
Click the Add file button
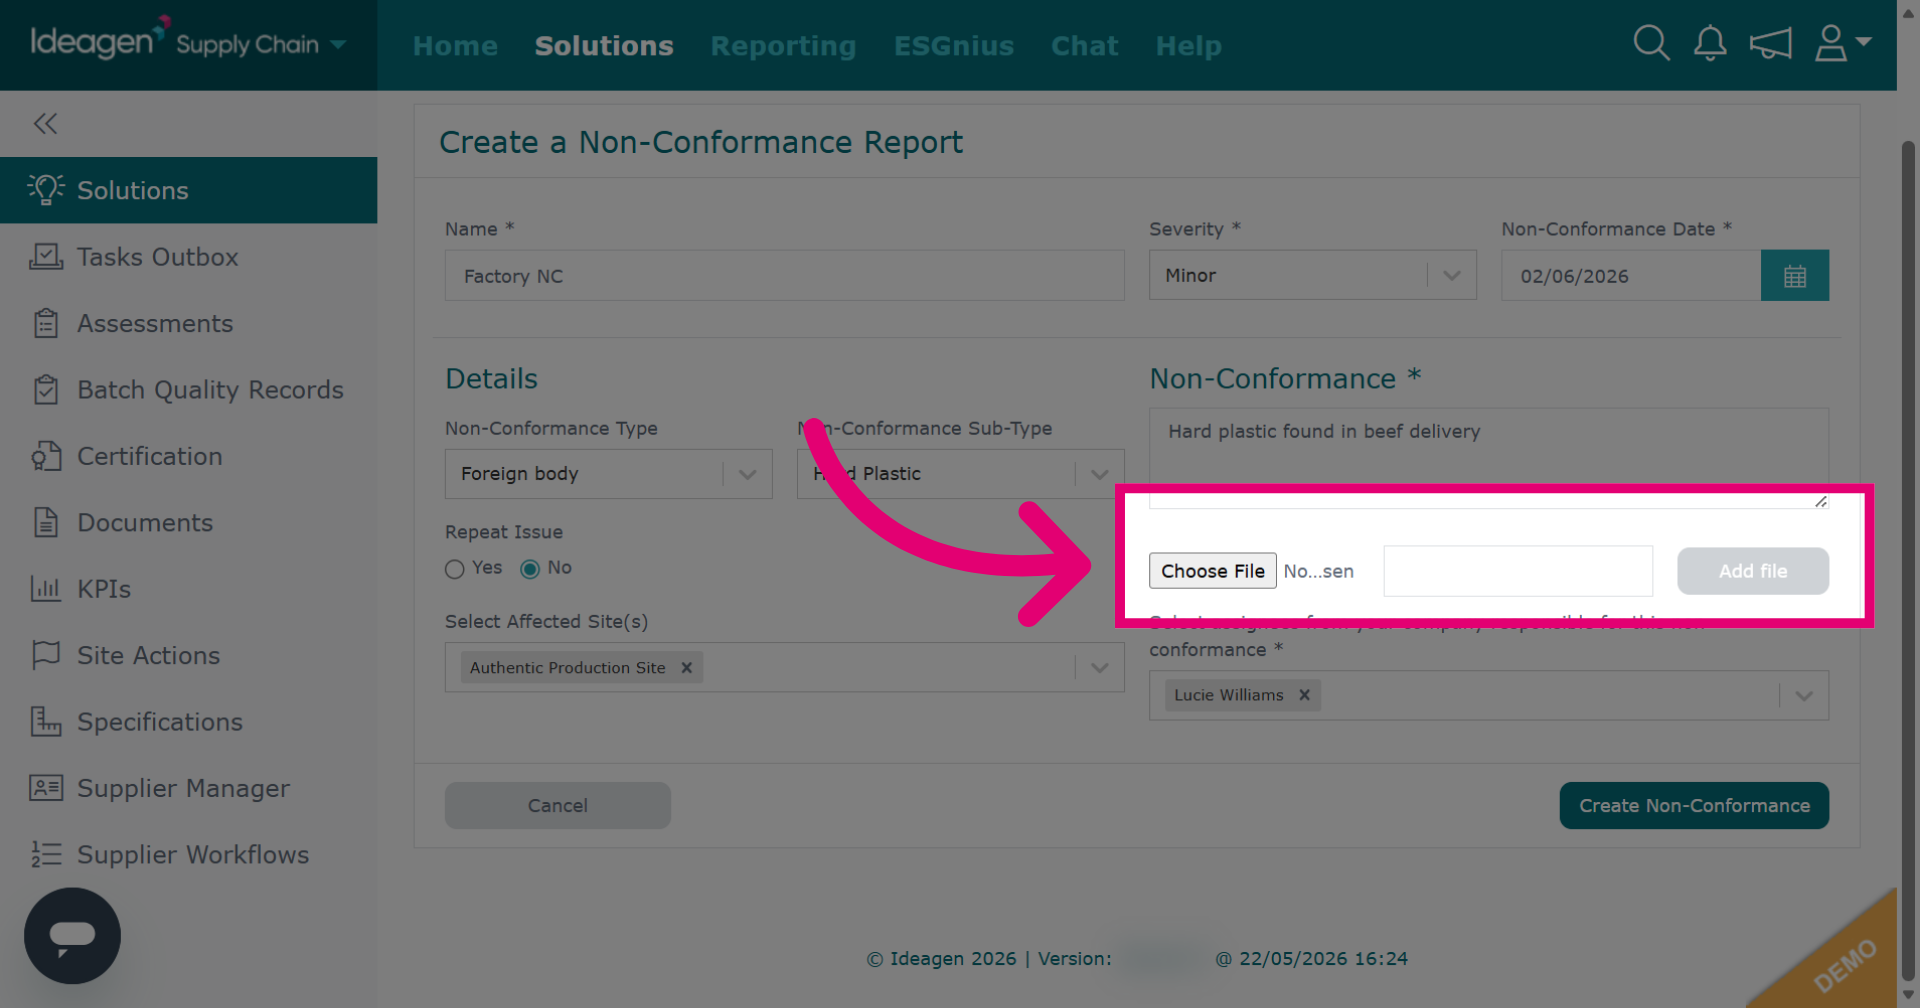point(1753,571)
